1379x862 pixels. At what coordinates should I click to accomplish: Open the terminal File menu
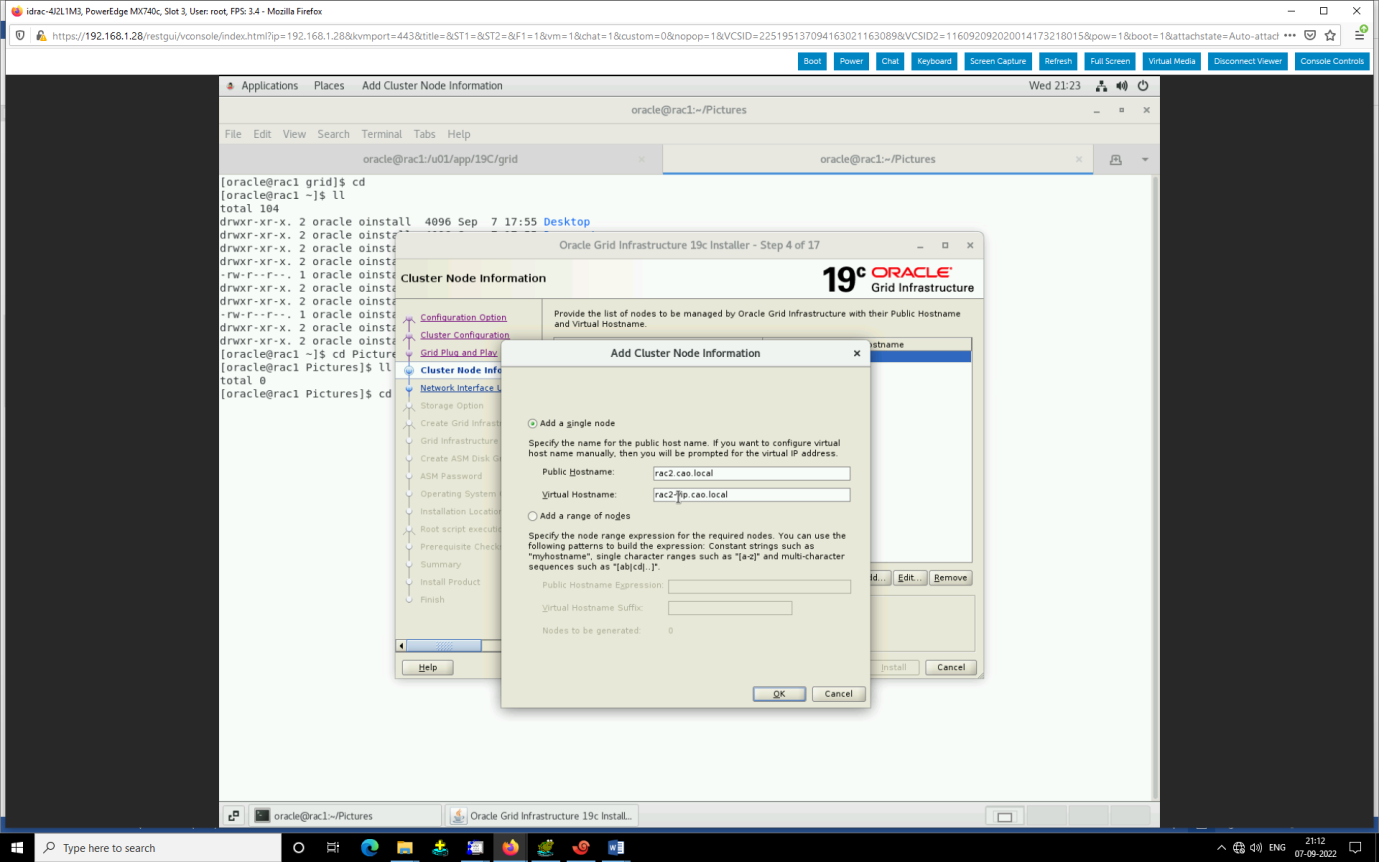click(233, 134)
